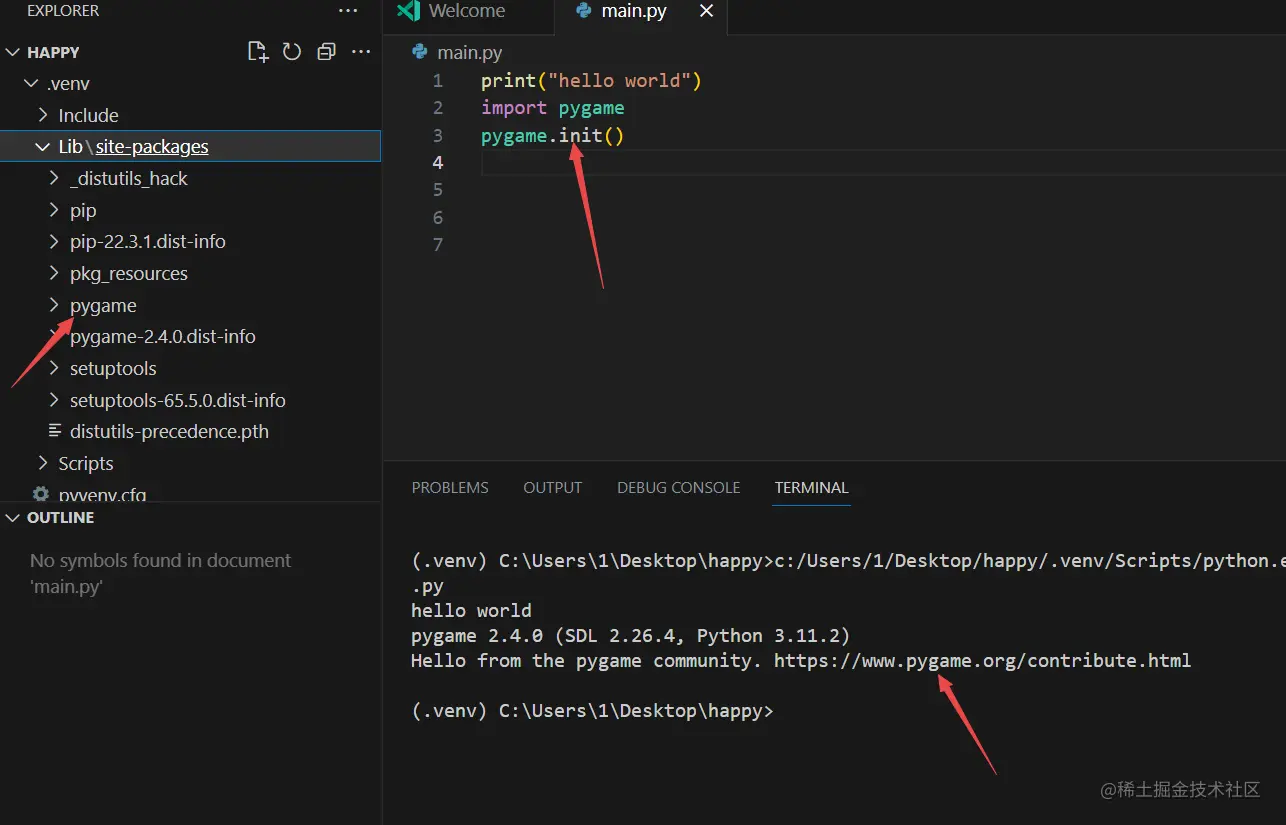
Task: Click the file icon beside distutils-precedence.pth
Action: [55, 432]
